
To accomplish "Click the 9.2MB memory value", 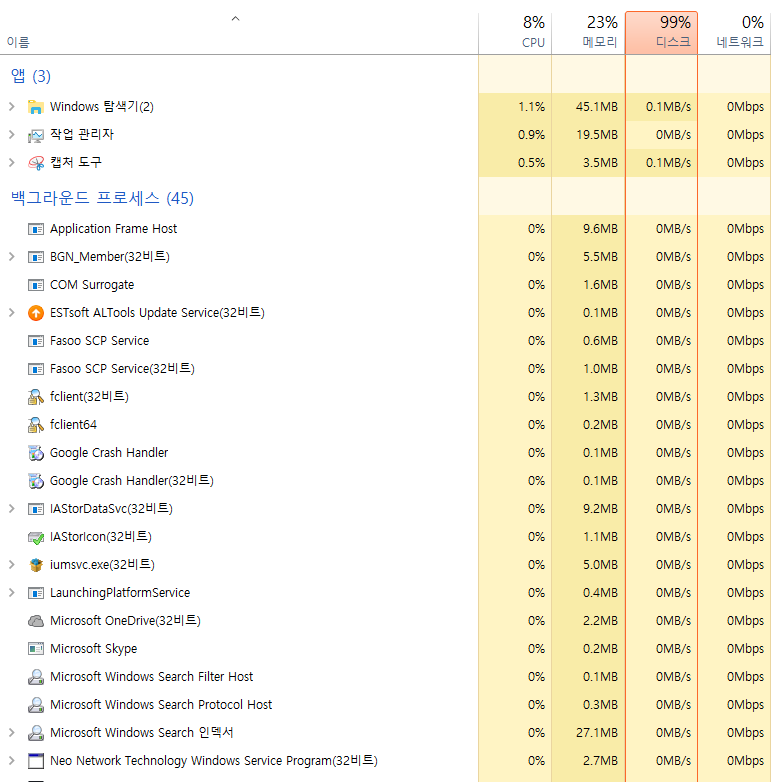I will point(600,509).
